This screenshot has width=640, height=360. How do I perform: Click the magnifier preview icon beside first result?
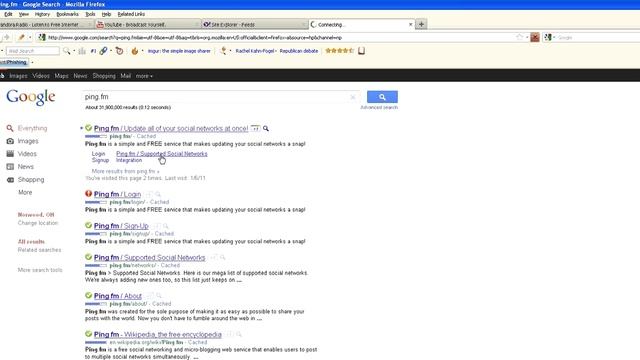[266, 129]
